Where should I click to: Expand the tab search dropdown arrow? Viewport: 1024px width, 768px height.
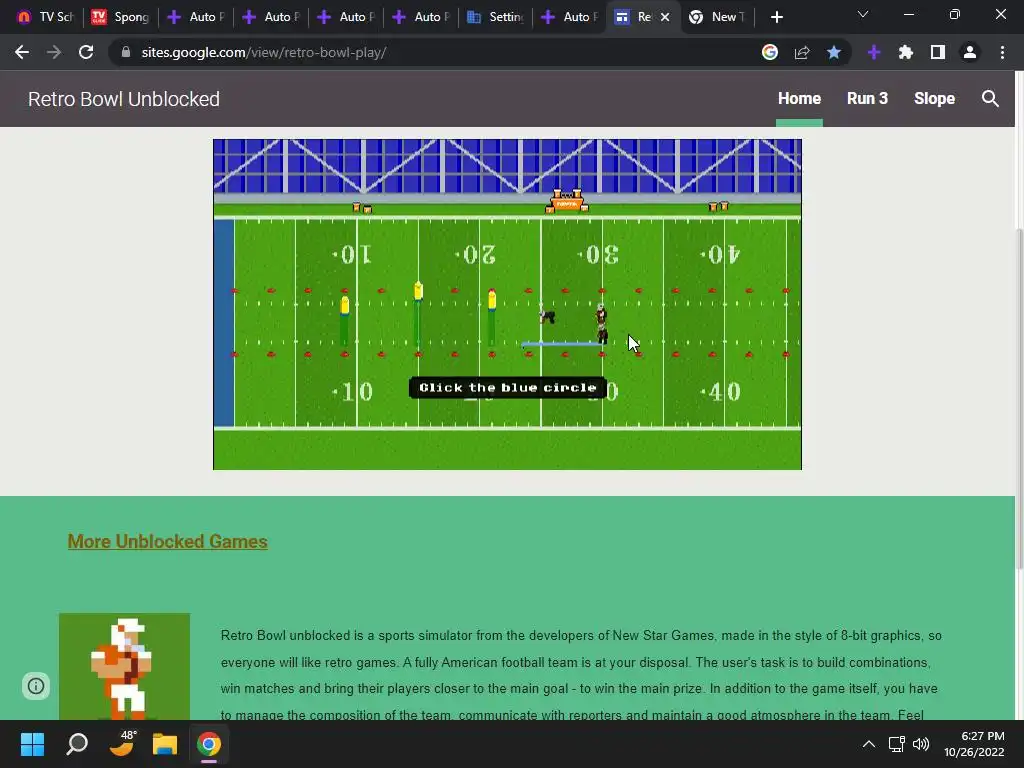pyautogui.click(x=863, y=14)
